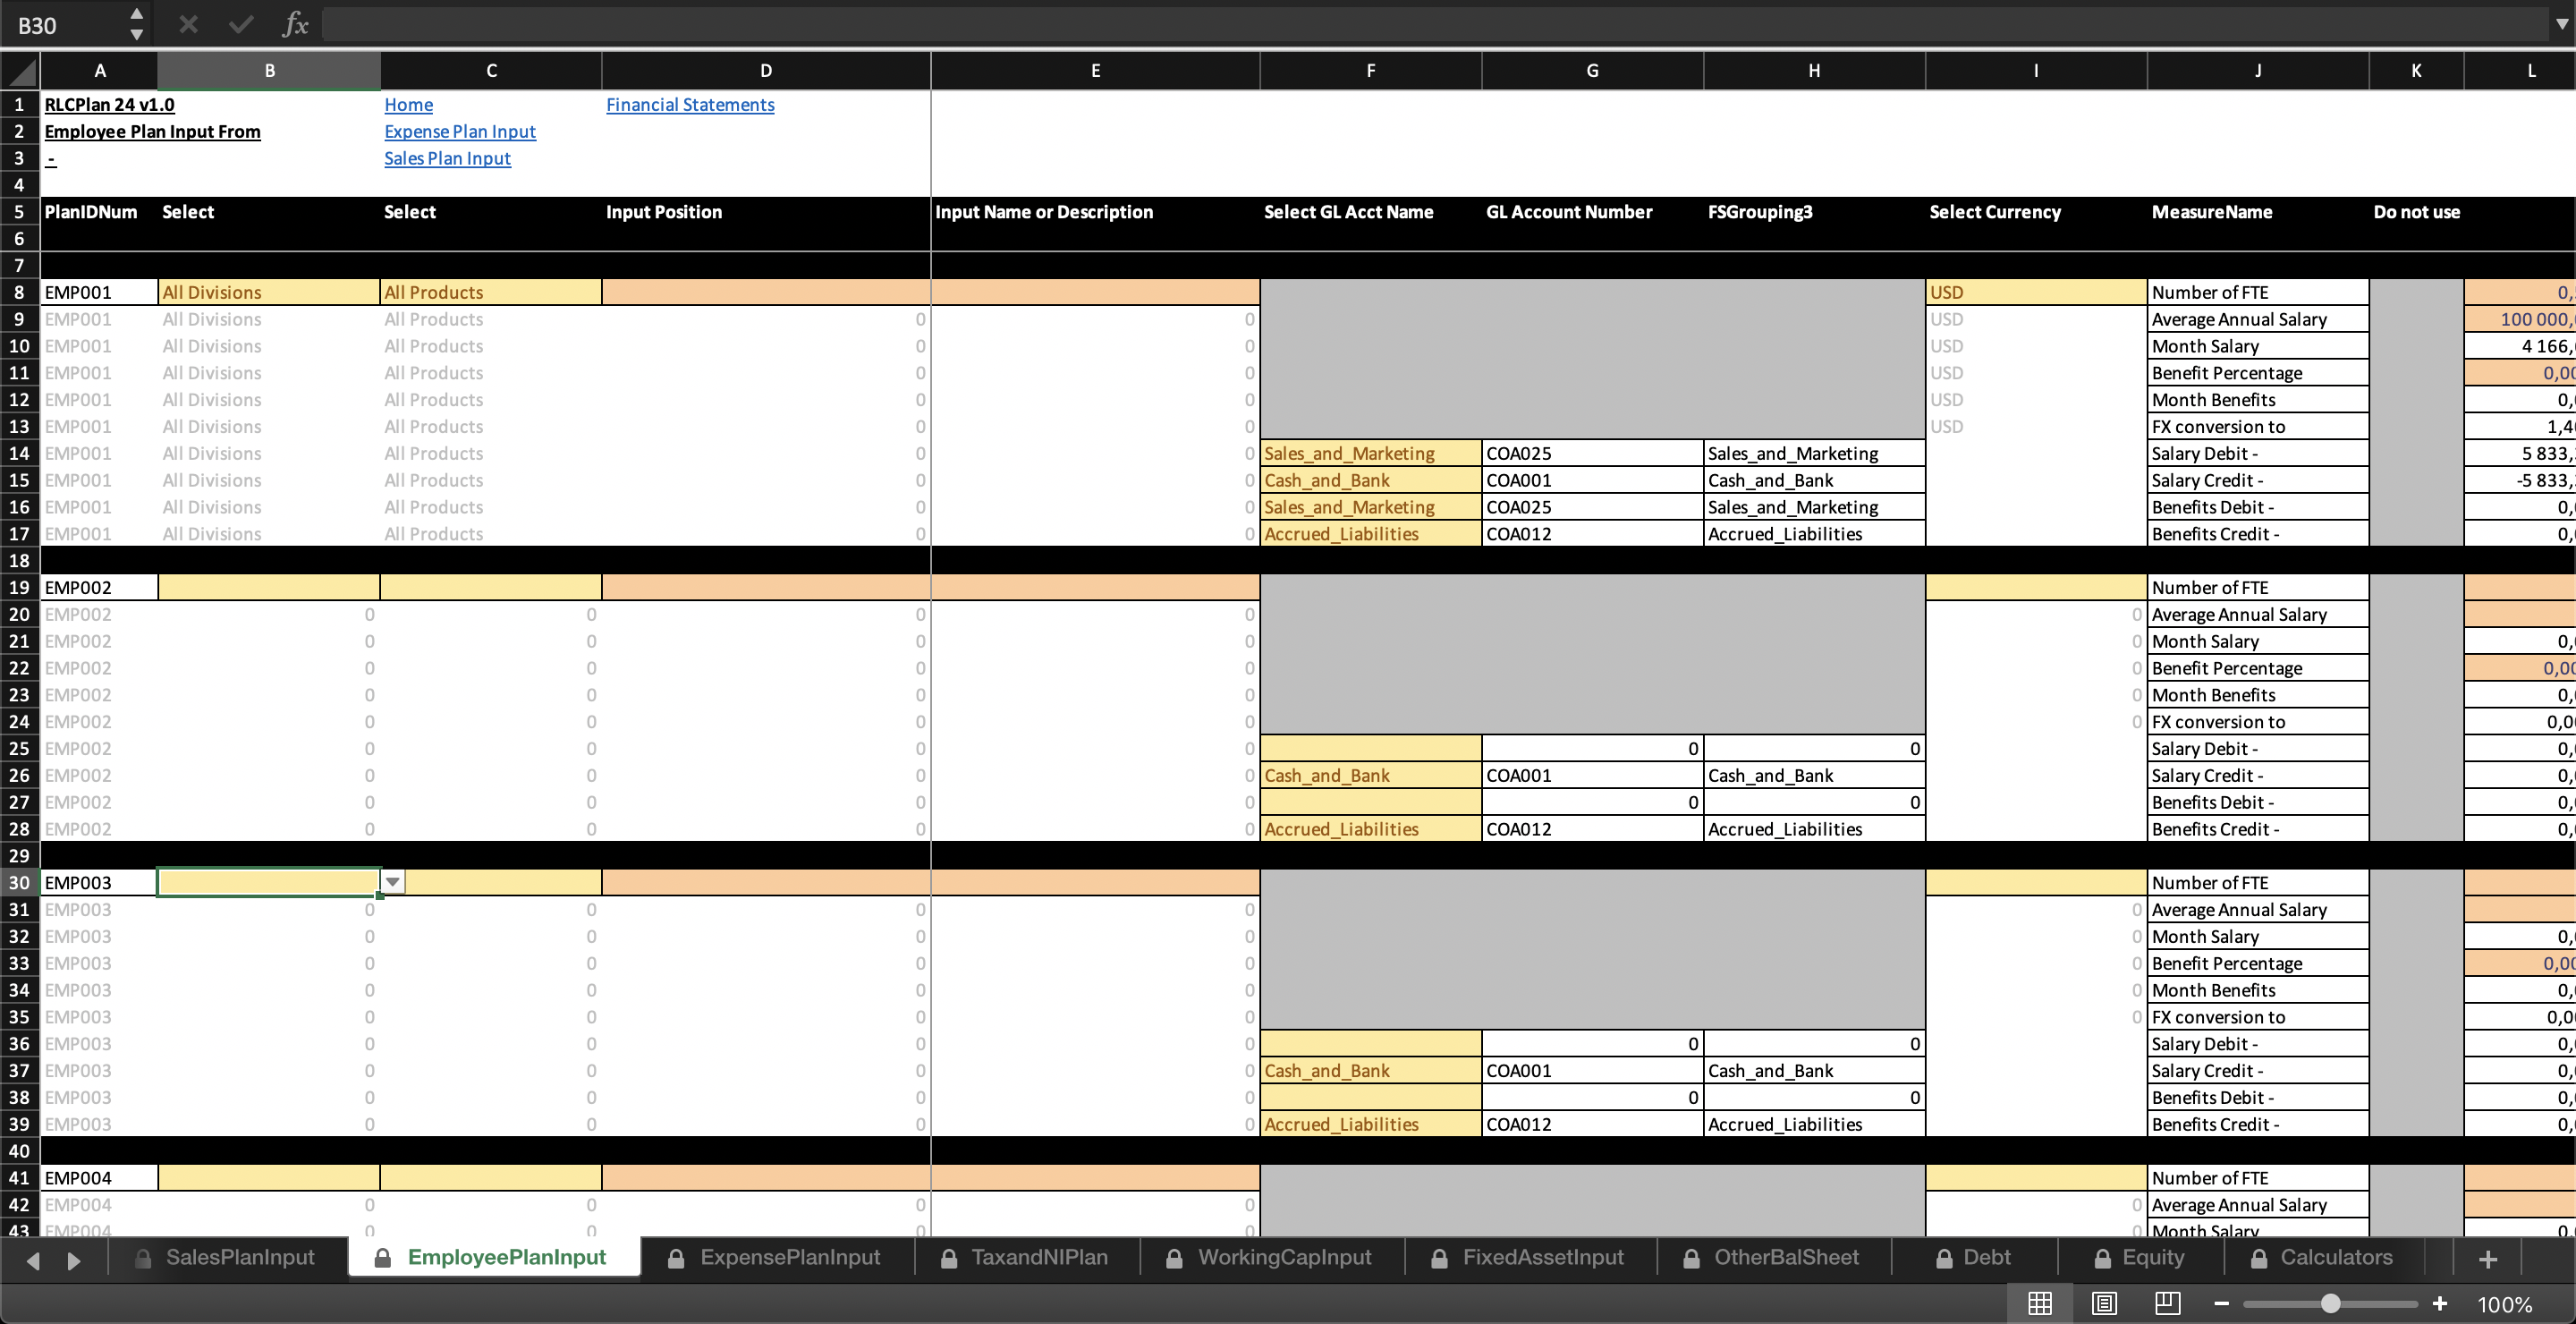Click COA012 in row 28
Viewport: 2576px width, 1324px height.
[1592, 829]
